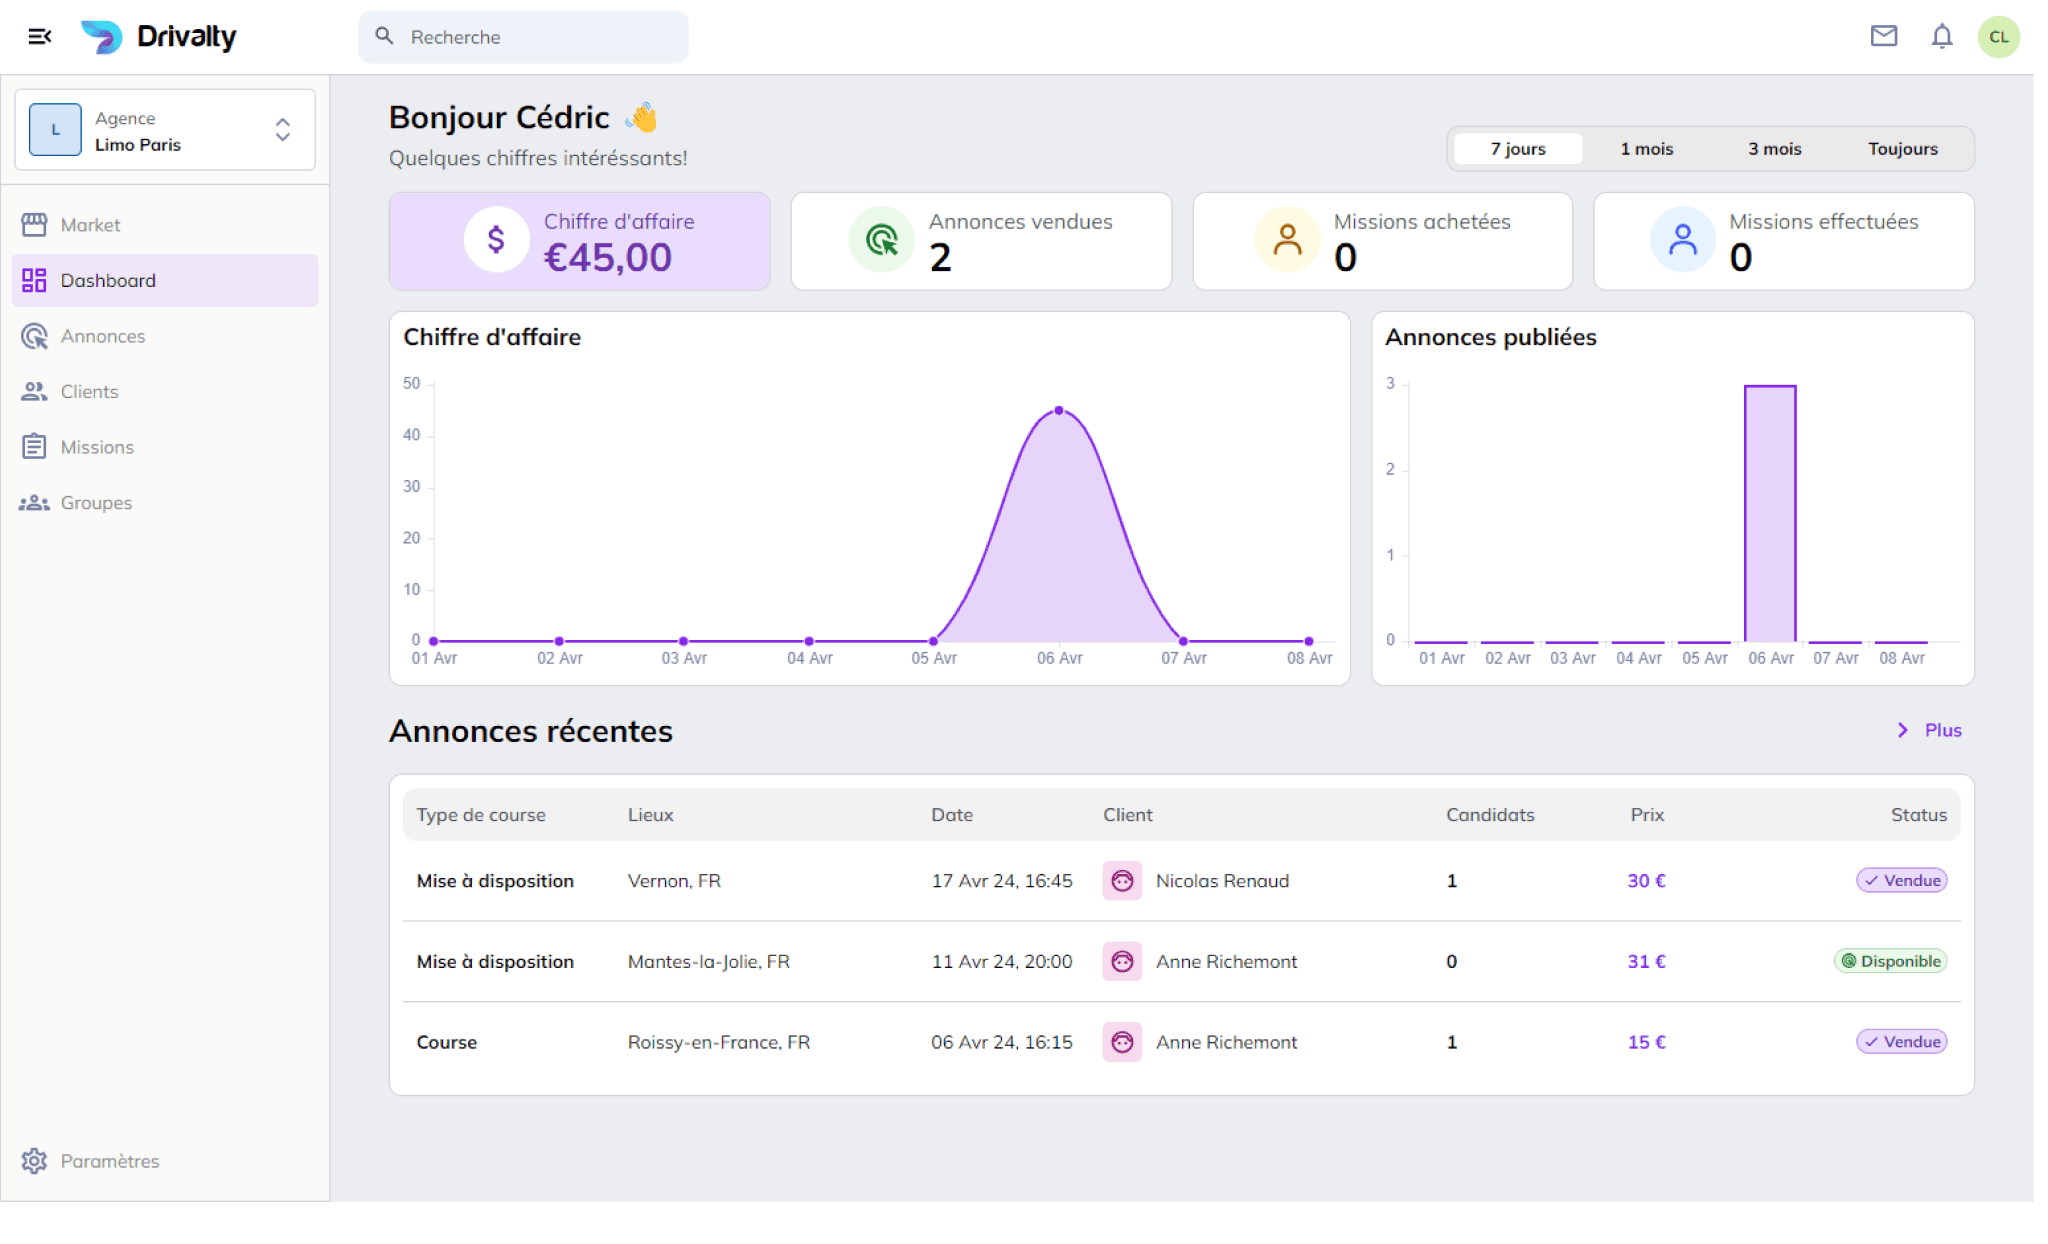
Task: Click the 15 € price
Action: (x=1646, y=1042)
